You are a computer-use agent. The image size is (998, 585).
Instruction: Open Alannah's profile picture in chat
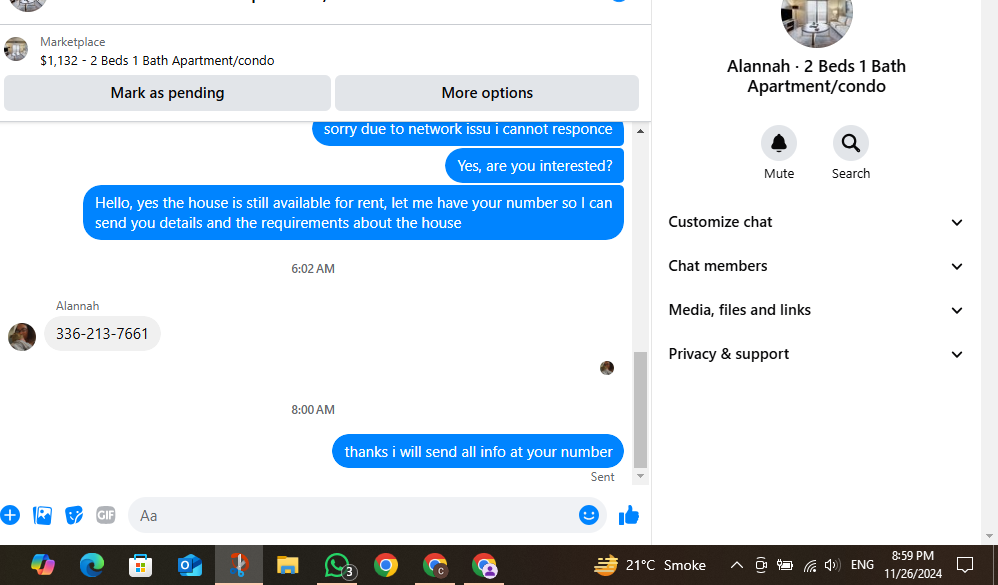coord(22,337)
